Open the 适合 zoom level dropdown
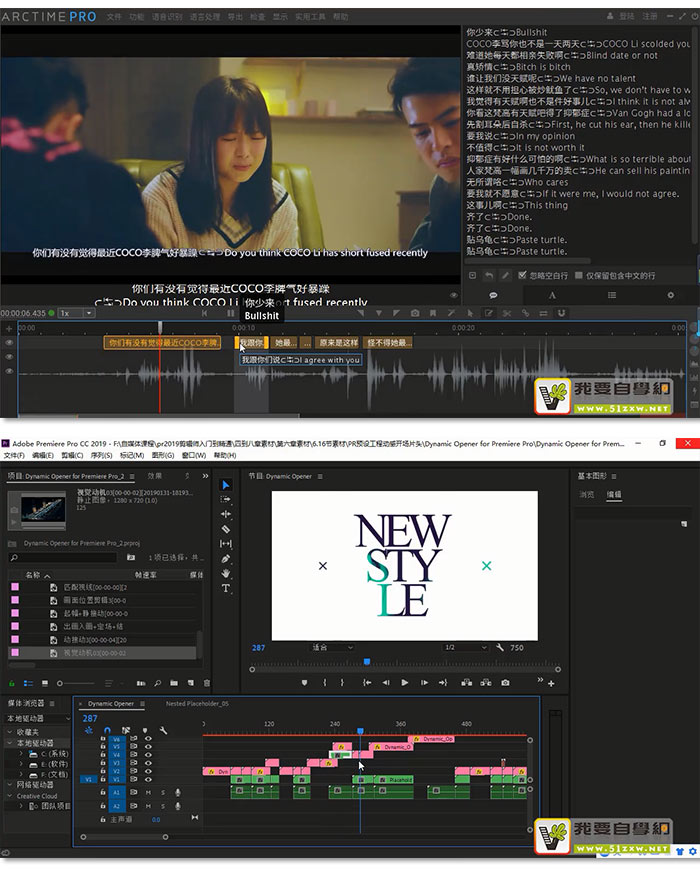 pyautogui.click(x=332, y=648)
